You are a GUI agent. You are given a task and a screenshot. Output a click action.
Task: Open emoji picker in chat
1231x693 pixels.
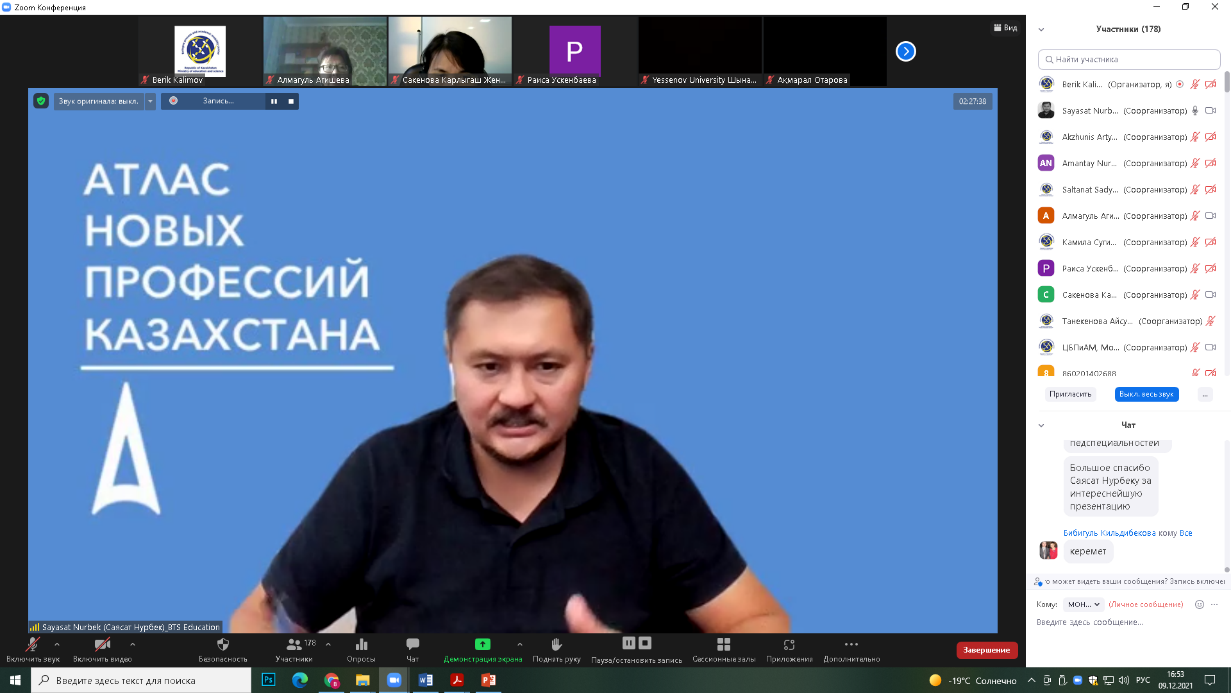(1199, 604)
